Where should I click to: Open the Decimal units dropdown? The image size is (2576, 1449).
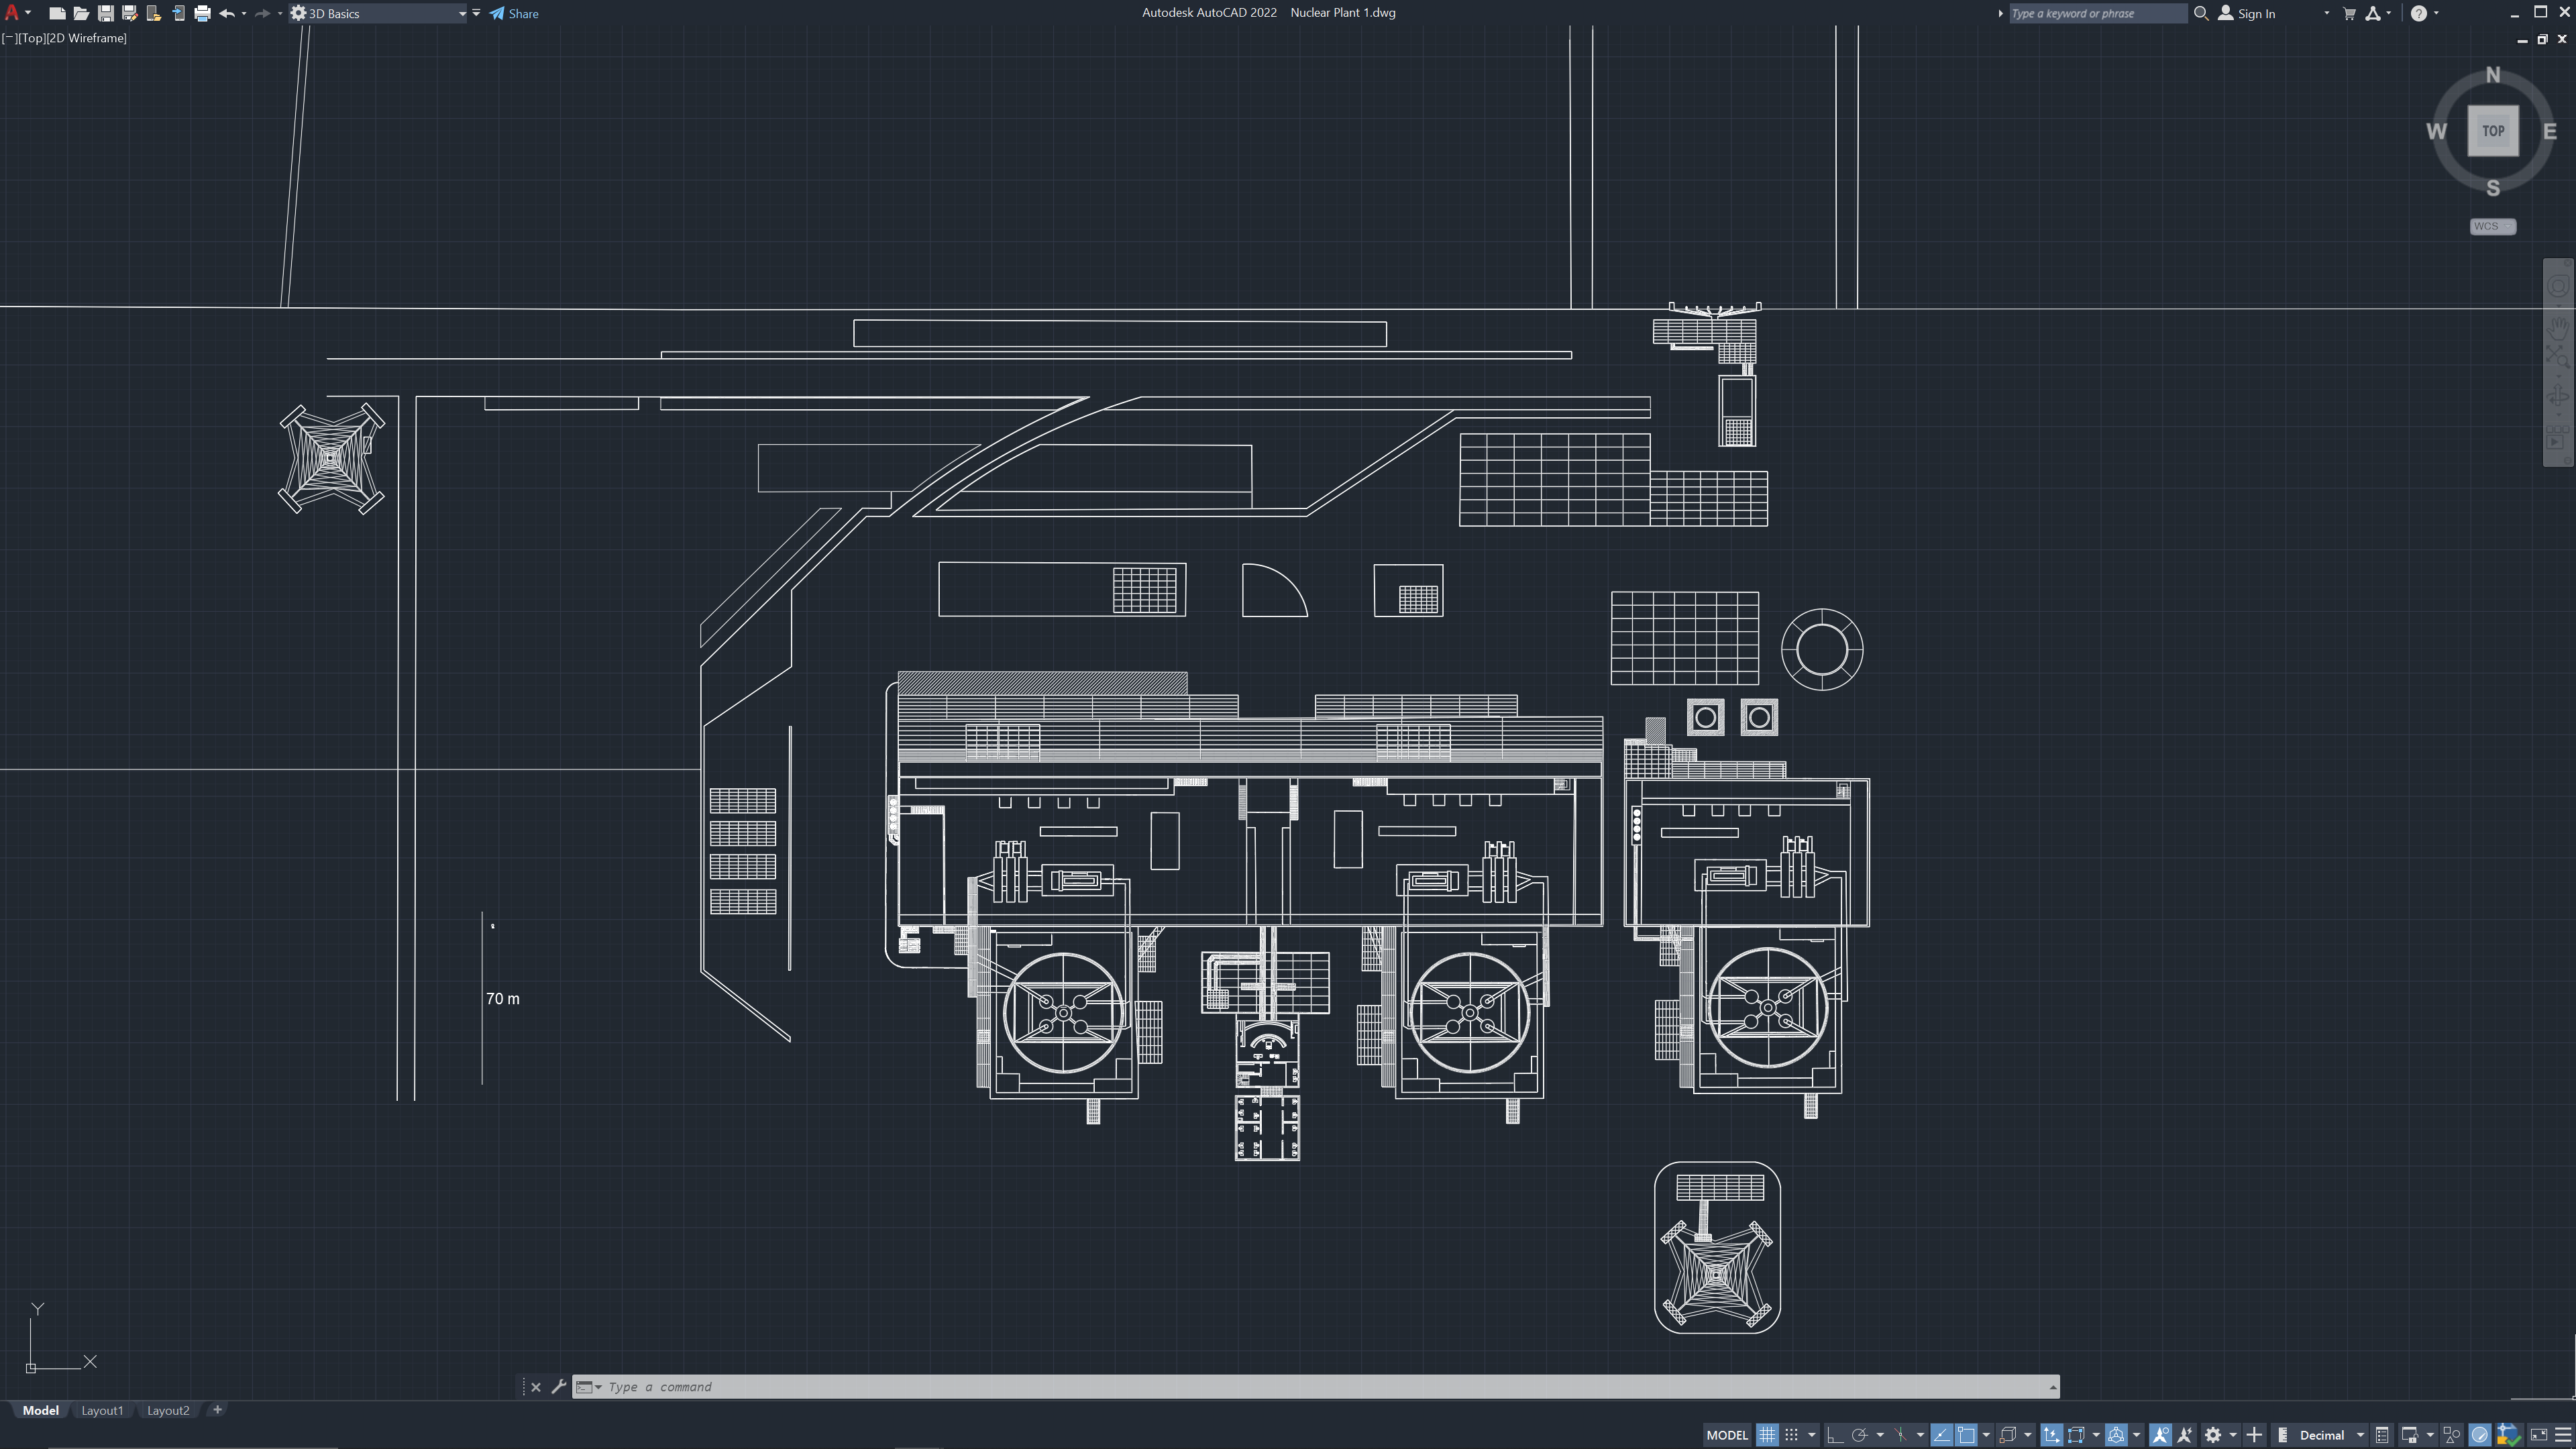2360,1435
